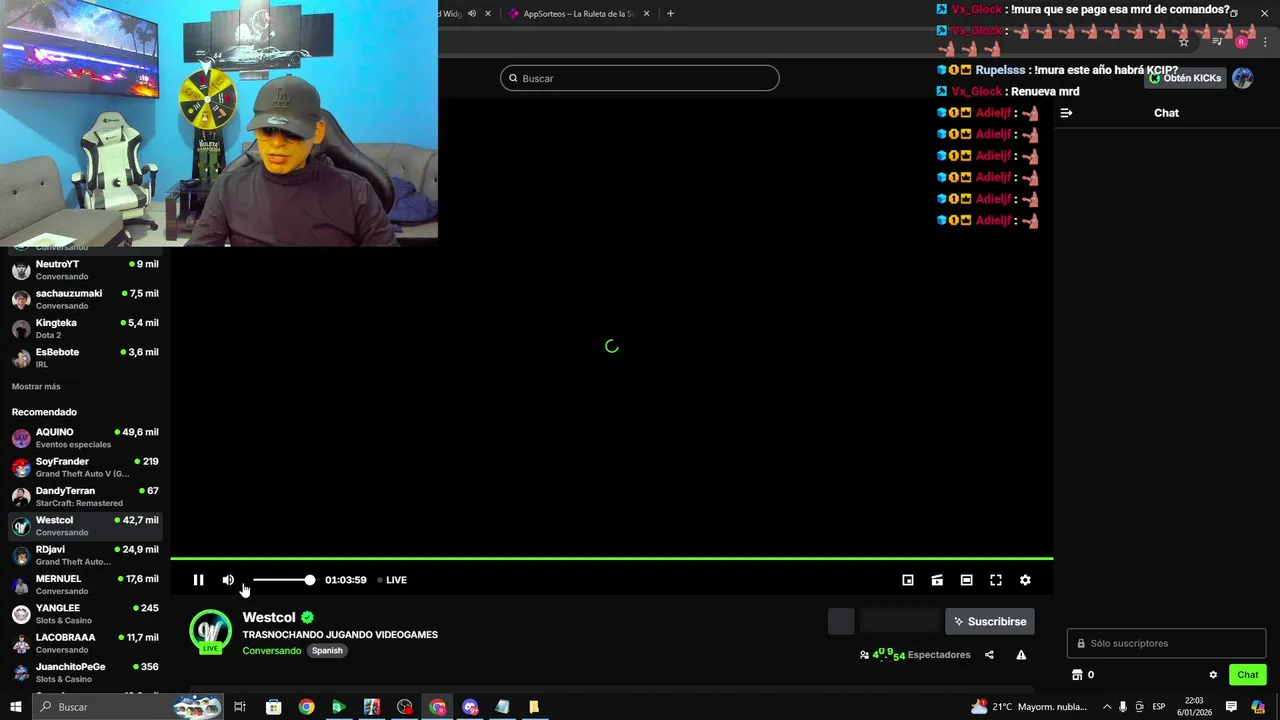Open SoyFrander recommended channel
The height and width of the screenshot is (720, 1280).
click(x=85, y=467)
